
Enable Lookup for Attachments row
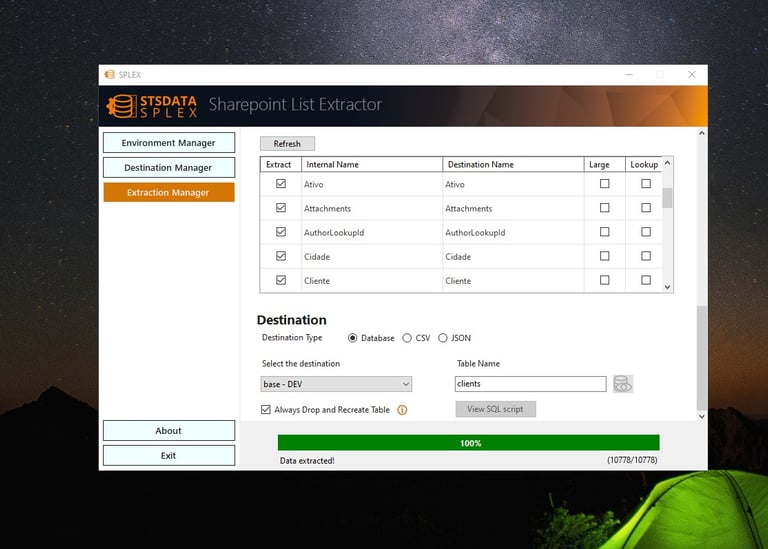[x=646, y=208]
